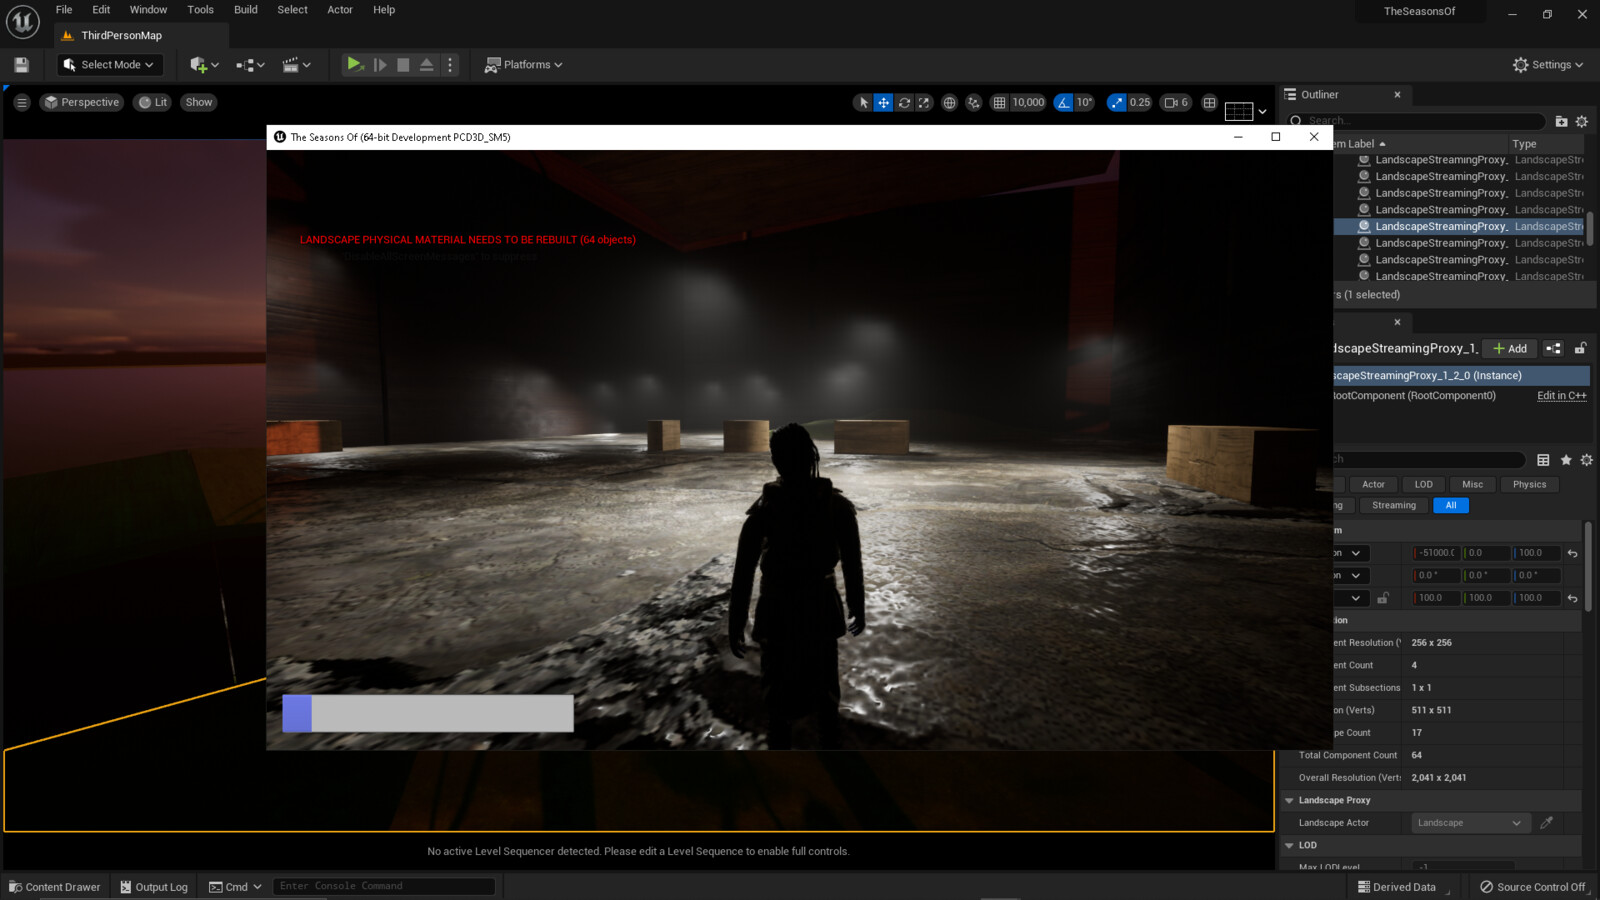The height and width of the screenshot is (900, 1600).
Task: Toggle the scale lock ratio icon
Action: pos(1382,598)
